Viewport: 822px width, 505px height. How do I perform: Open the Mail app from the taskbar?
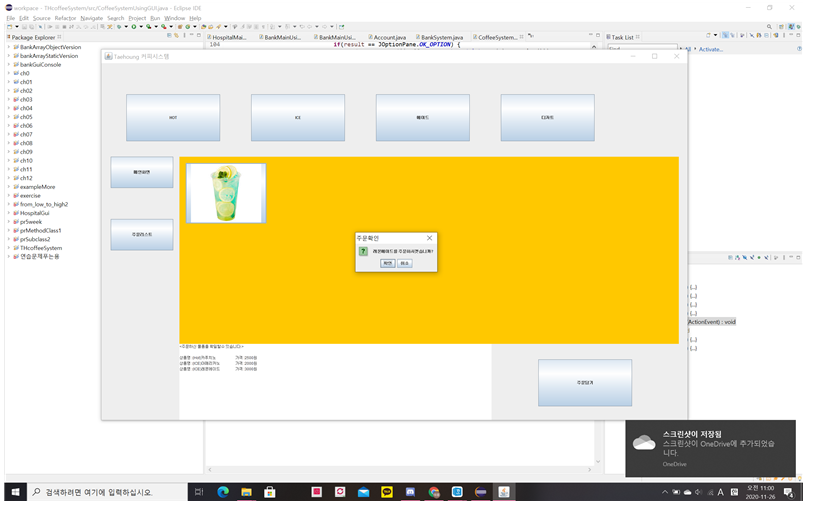363,492
